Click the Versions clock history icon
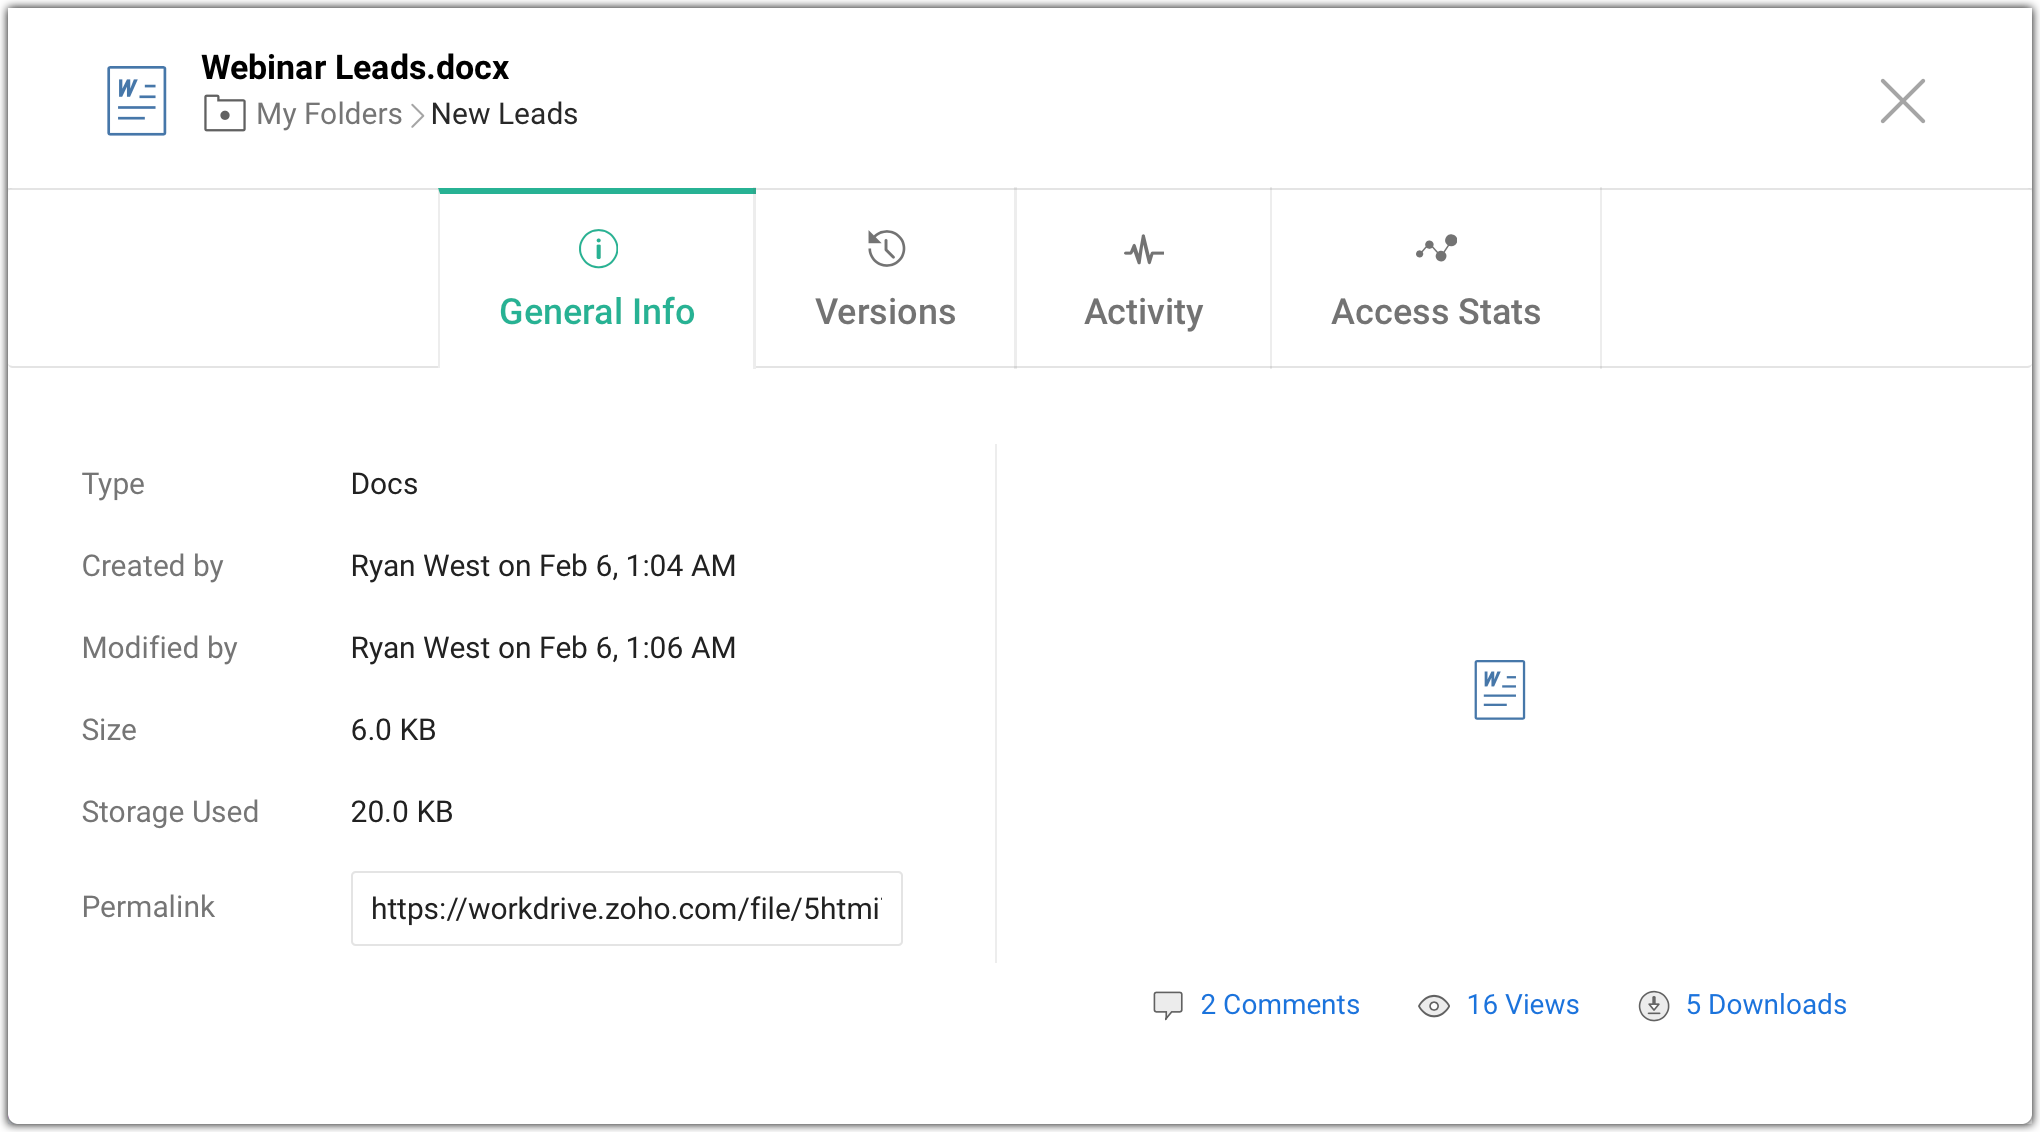 click(x=886, y=248)
